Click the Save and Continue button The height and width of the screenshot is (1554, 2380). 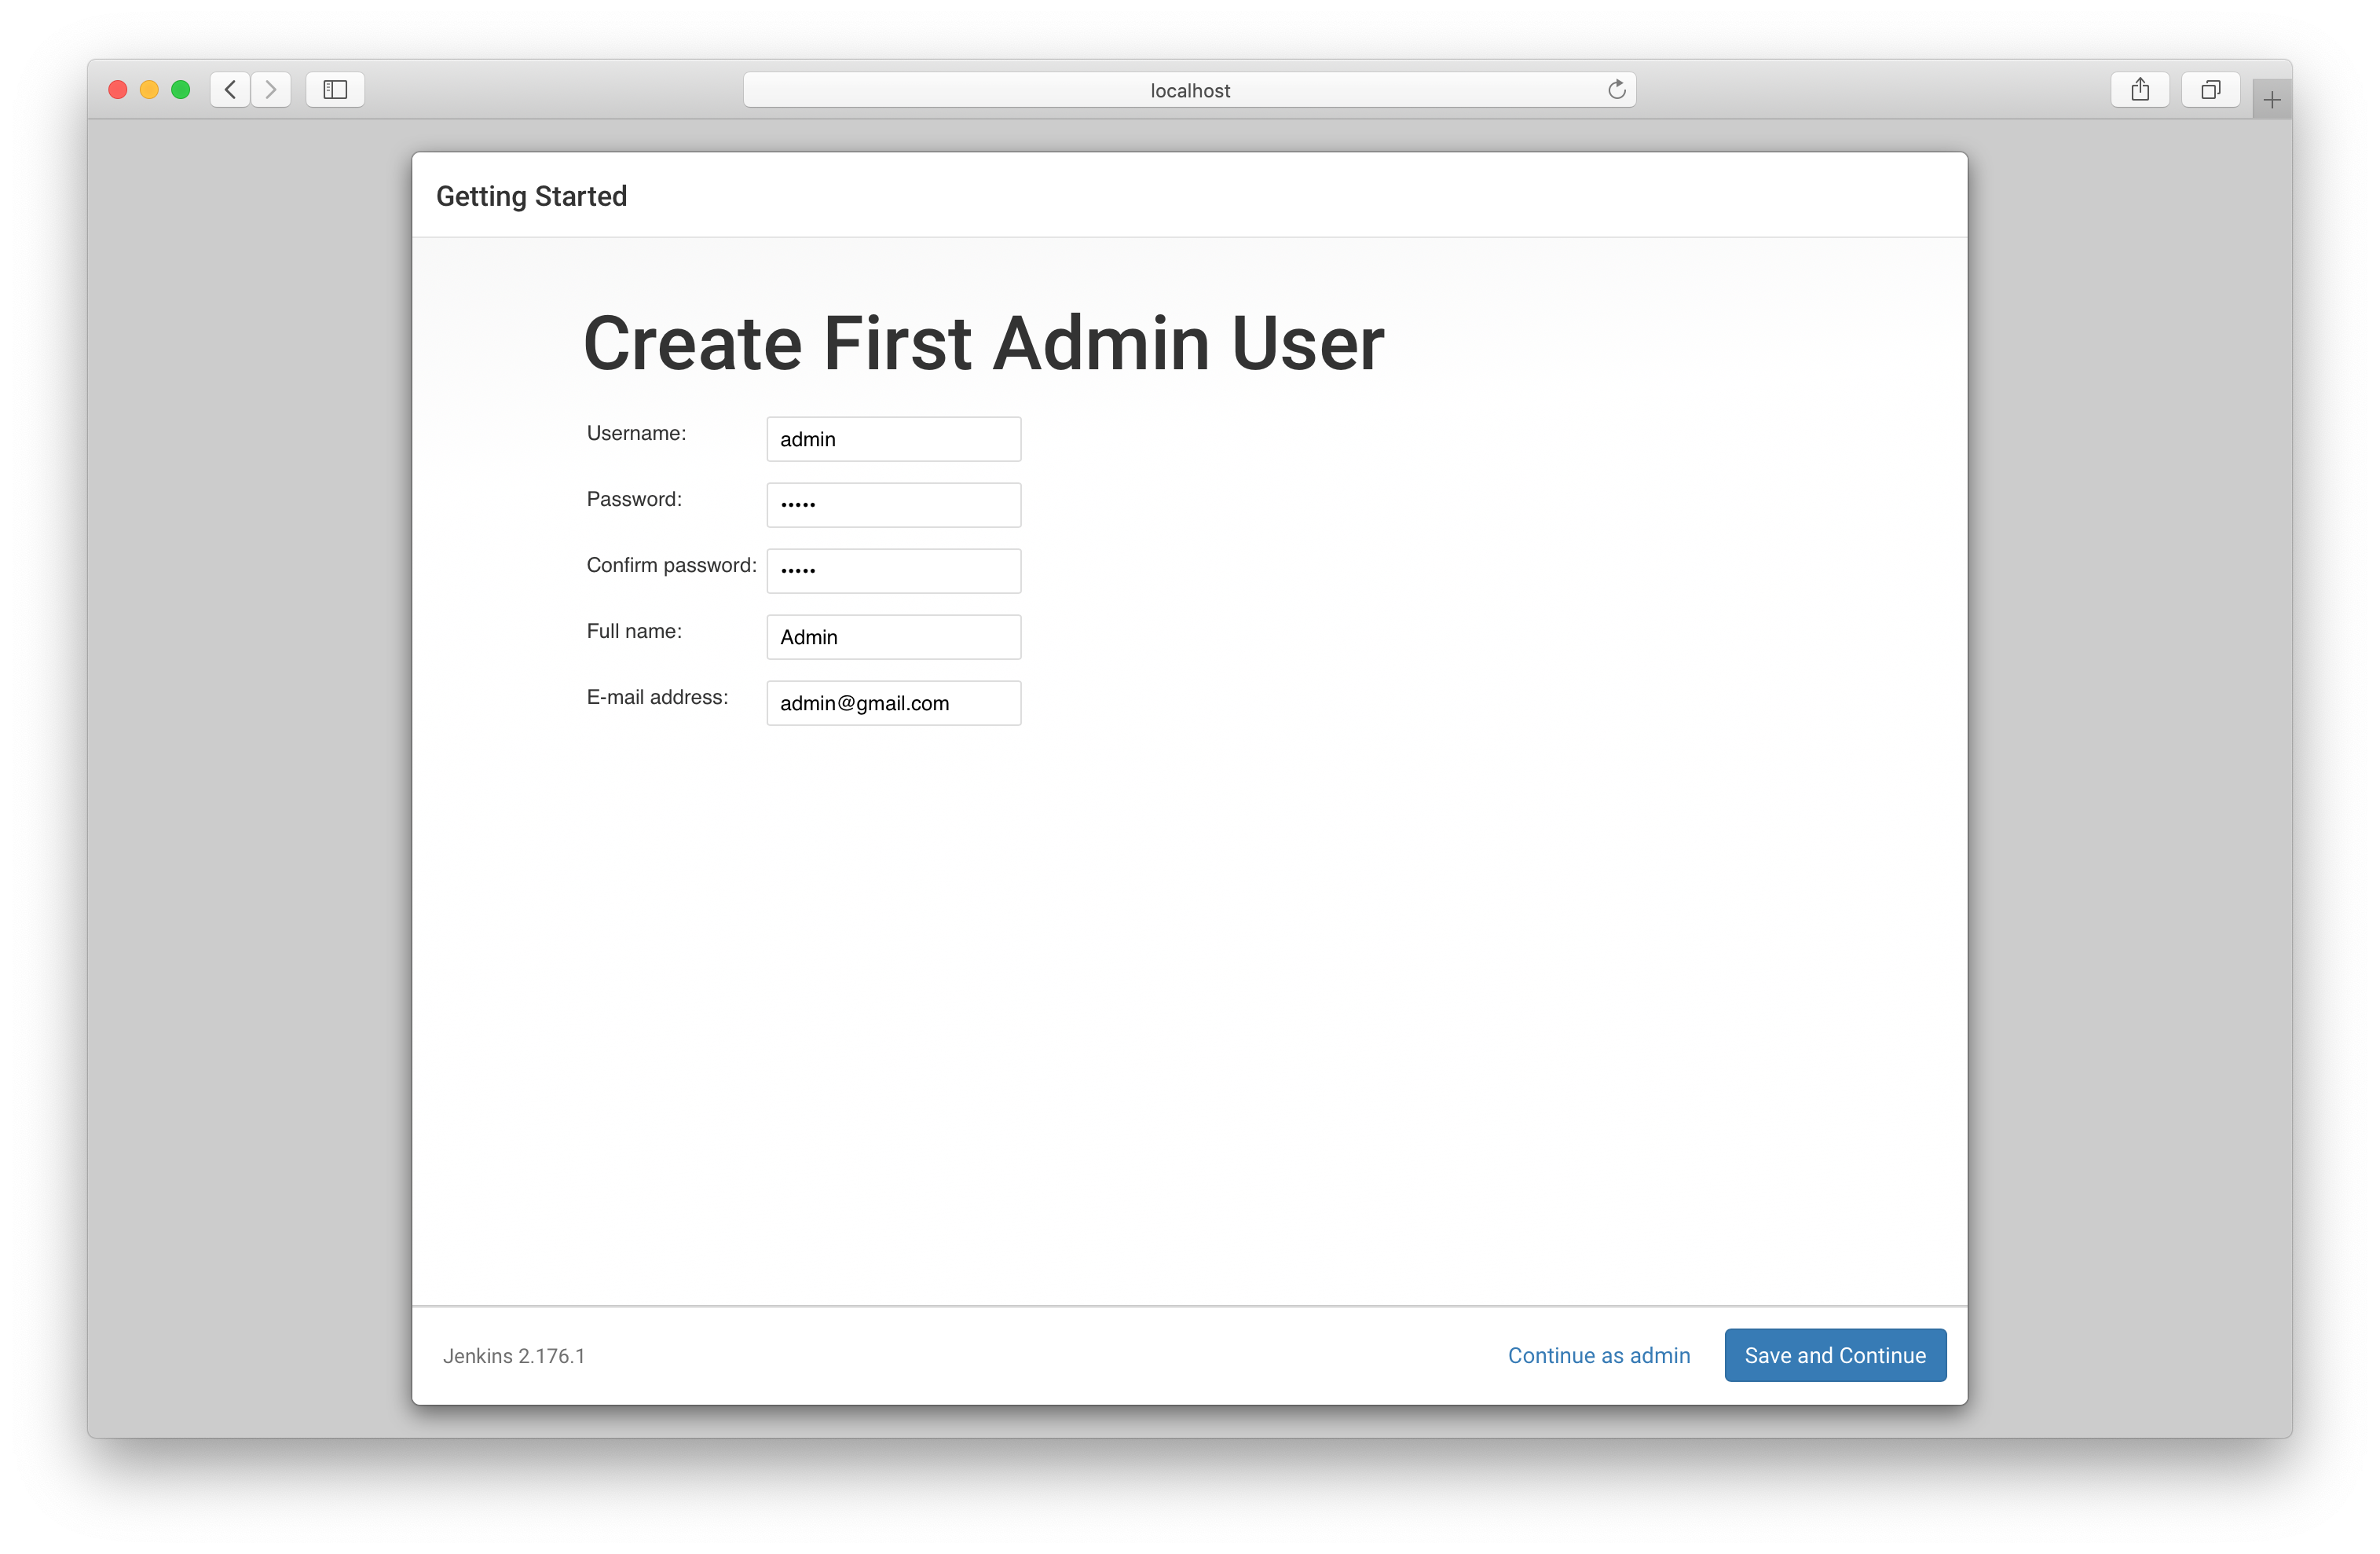pyautogui.click(x=1835, y=1355)
